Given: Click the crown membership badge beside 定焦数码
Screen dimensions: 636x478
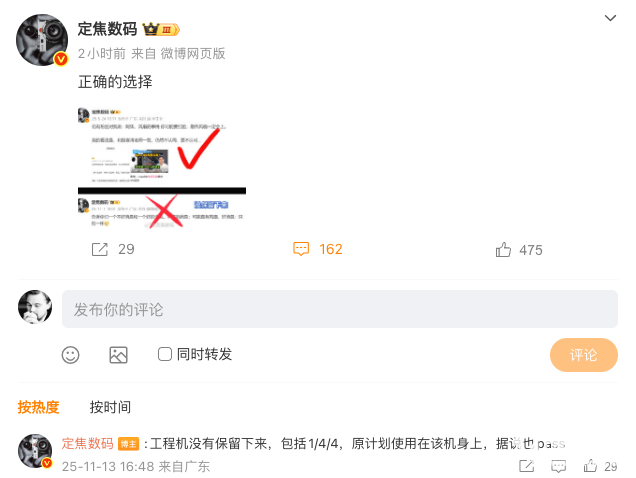Looking at the screenshot, I should [x=161, y=29].
